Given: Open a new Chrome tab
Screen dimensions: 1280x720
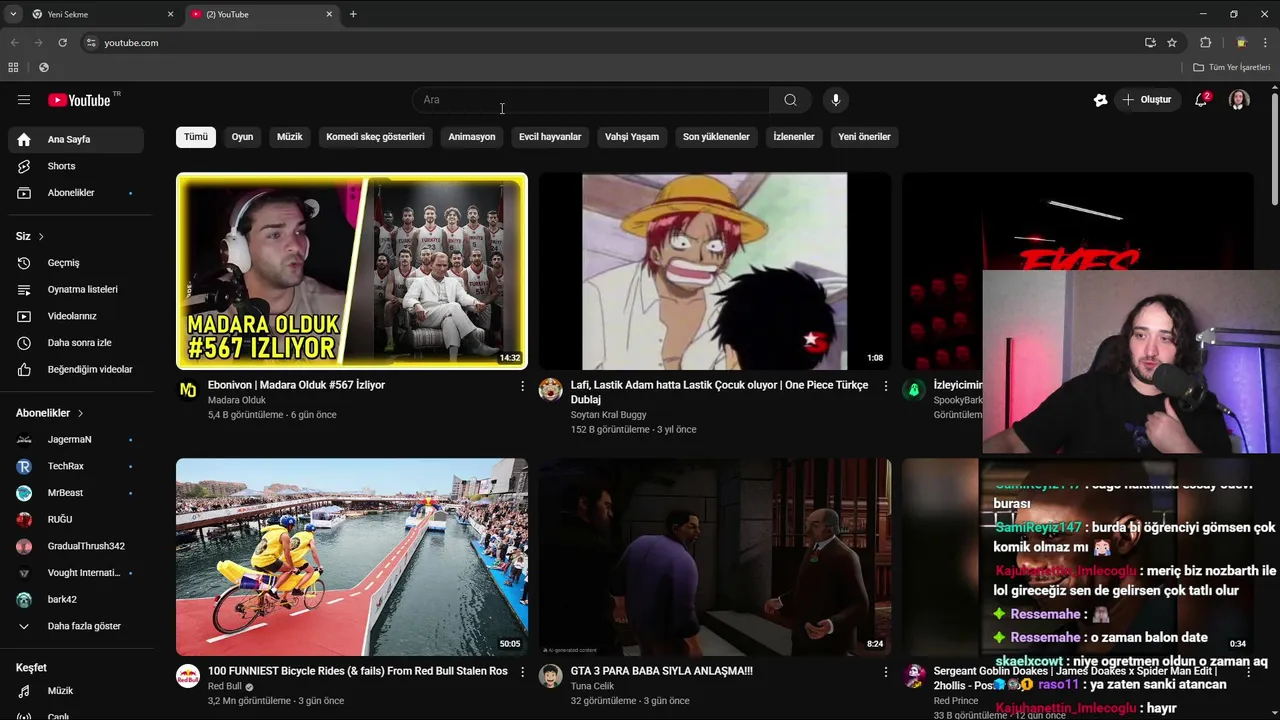Looking at the screenshot, I should 353,14.
